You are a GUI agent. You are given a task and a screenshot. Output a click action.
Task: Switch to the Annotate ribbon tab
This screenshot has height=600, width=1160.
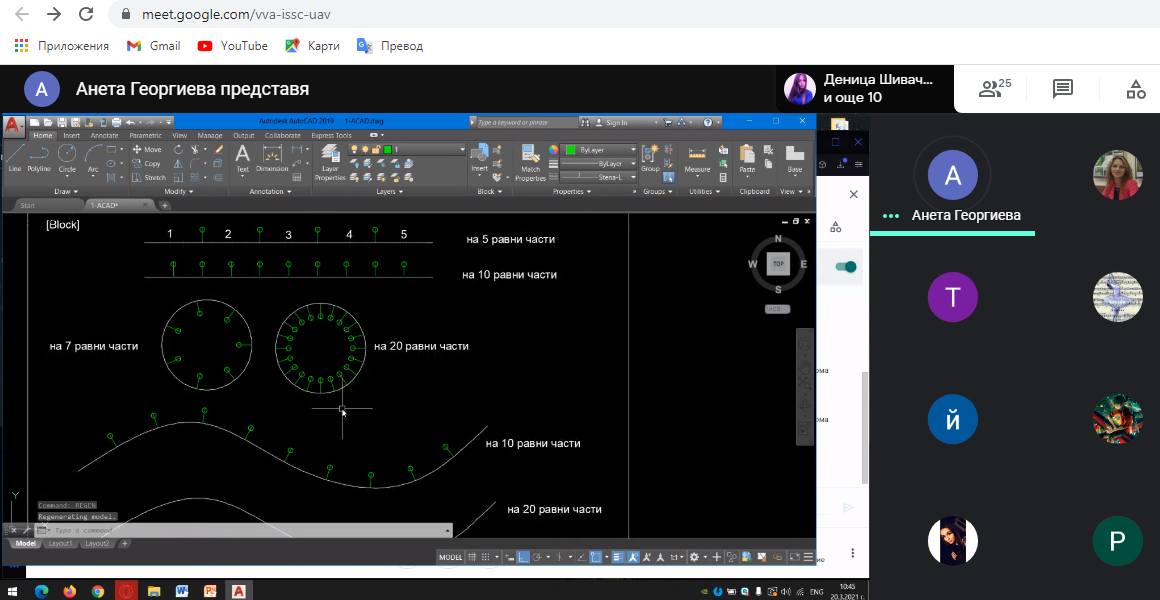(x=104, y=135)
